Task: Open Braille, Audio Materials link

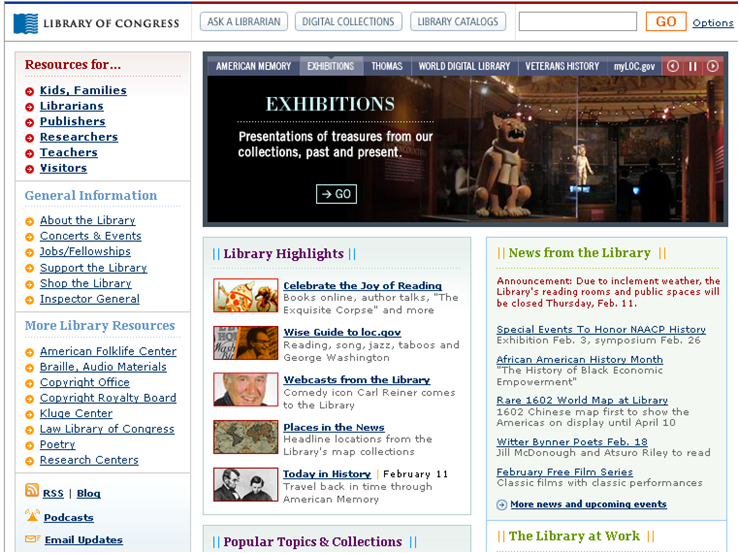Action: [x=103, y=367]
